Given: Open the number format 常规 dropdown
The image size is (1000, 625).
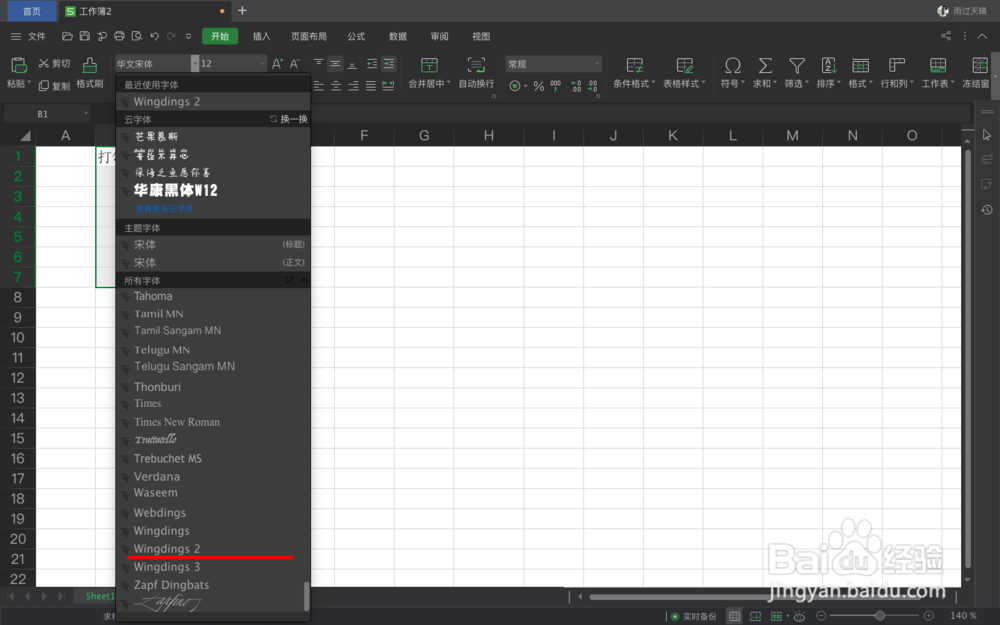Looking at the screenshot, I should point(597,64).
